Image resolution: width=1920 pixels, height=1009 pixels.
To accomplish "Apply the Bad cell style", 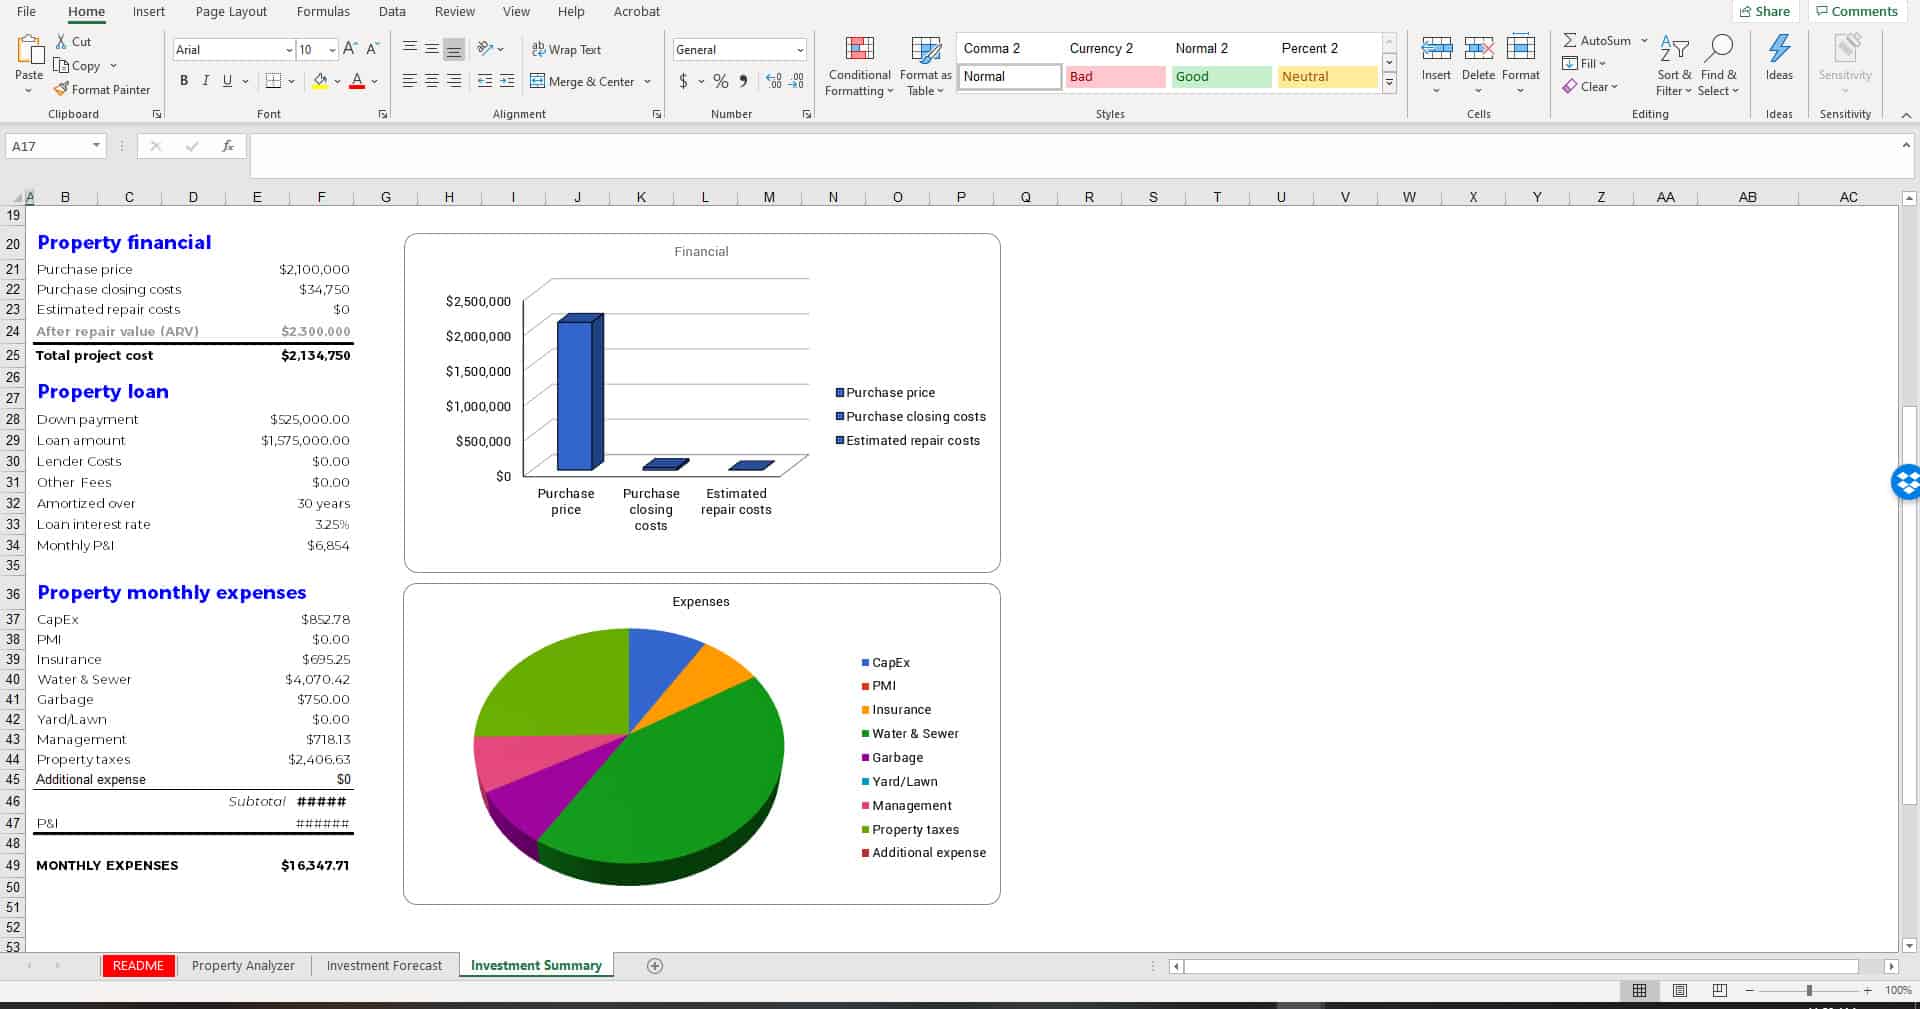I will [x=1114, y=76].
